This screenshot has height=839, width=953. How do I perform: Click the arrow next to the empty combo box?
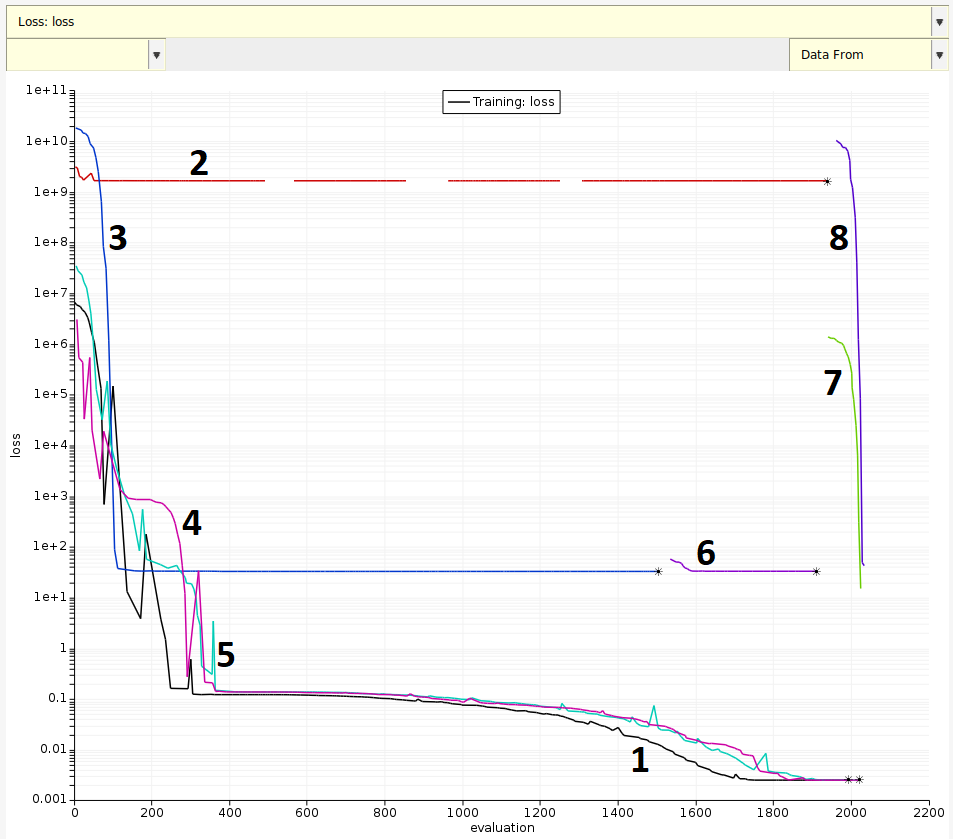click(x=157, y=54)
